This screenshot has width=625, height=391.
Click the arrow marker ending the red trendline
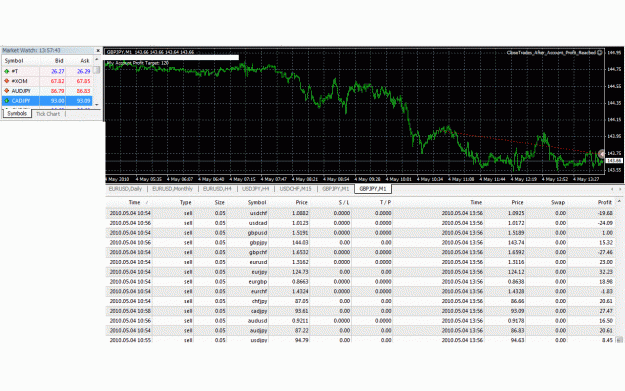point(601,153)
